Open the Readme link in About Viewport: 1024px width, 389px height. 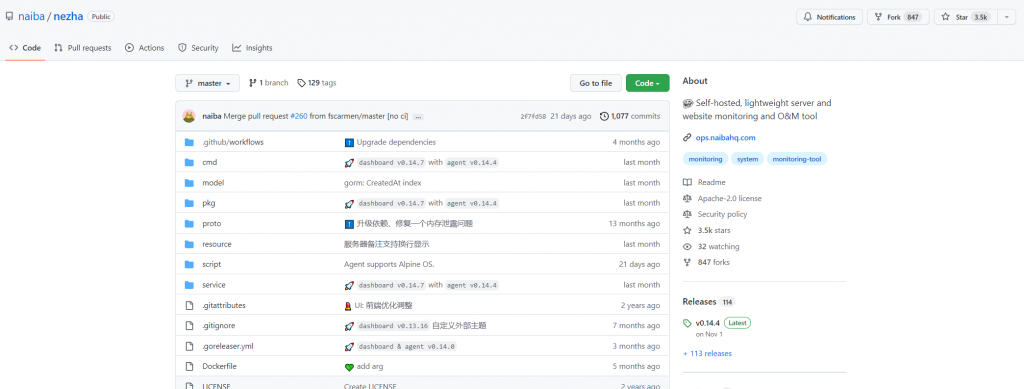coord(704,183)
